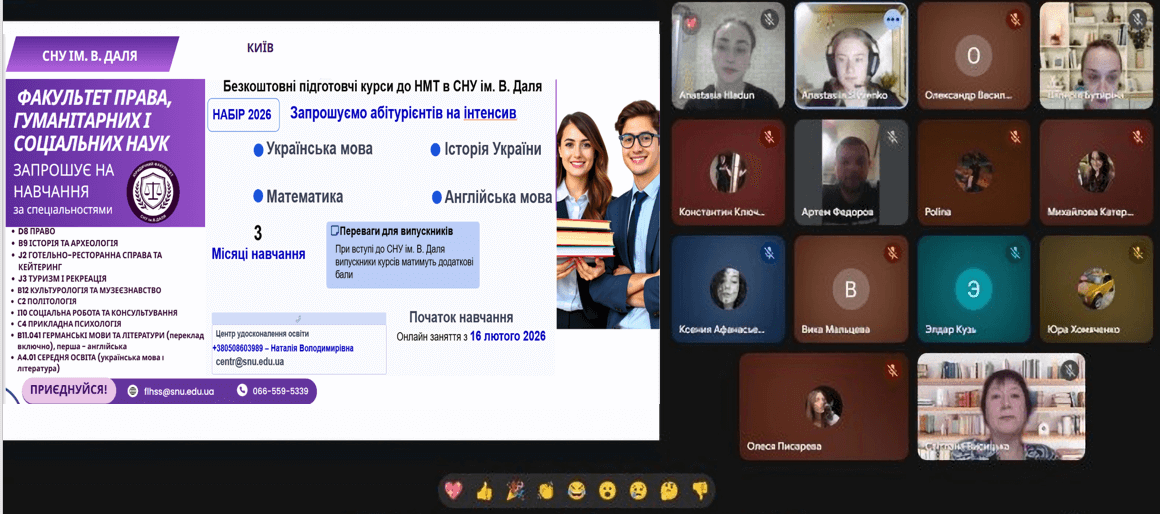Click the C2 ПОЛІТОЛОГІЯ specialty item
The height and width of the screenshot is (514, 1160).
point(47,301)
